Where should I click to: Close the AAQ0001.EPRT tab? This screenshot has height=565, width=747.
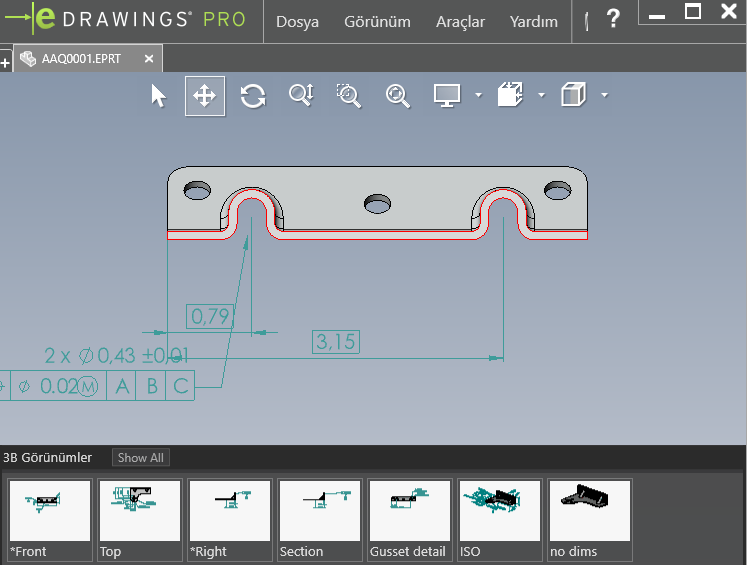pyautogui.click(x=149, y=59)
